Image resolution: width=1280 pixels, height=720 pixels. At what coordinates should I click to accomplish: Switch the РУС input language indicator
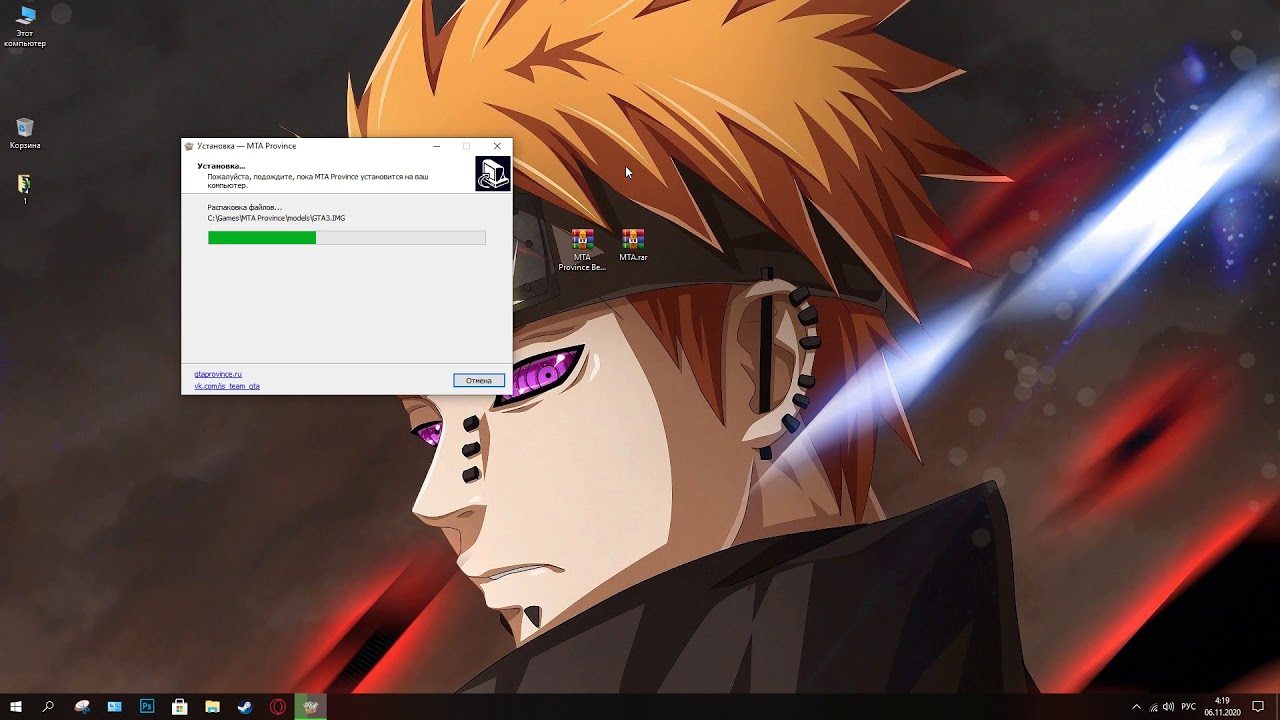(1189, 707)
